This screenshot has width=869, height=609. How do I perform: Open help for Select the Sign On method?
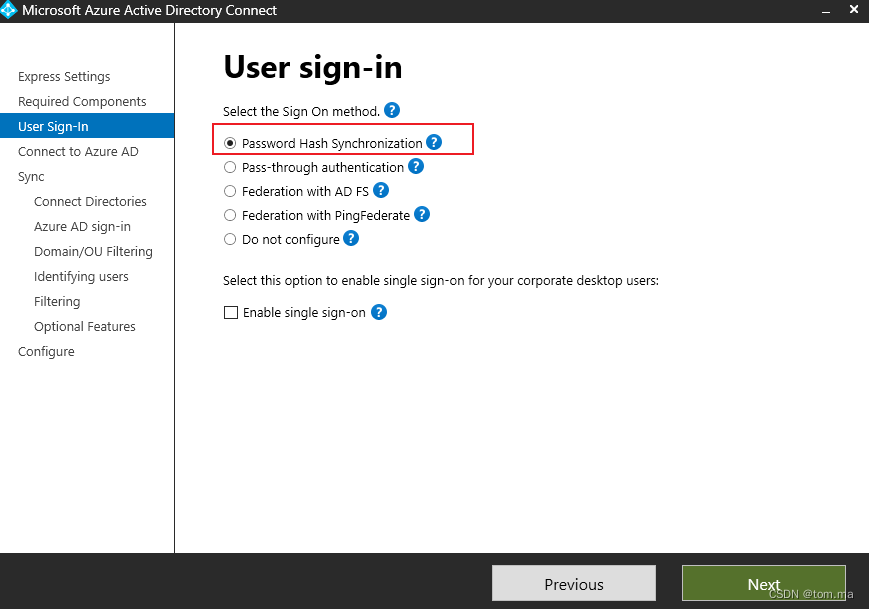[x=392, y=110]
